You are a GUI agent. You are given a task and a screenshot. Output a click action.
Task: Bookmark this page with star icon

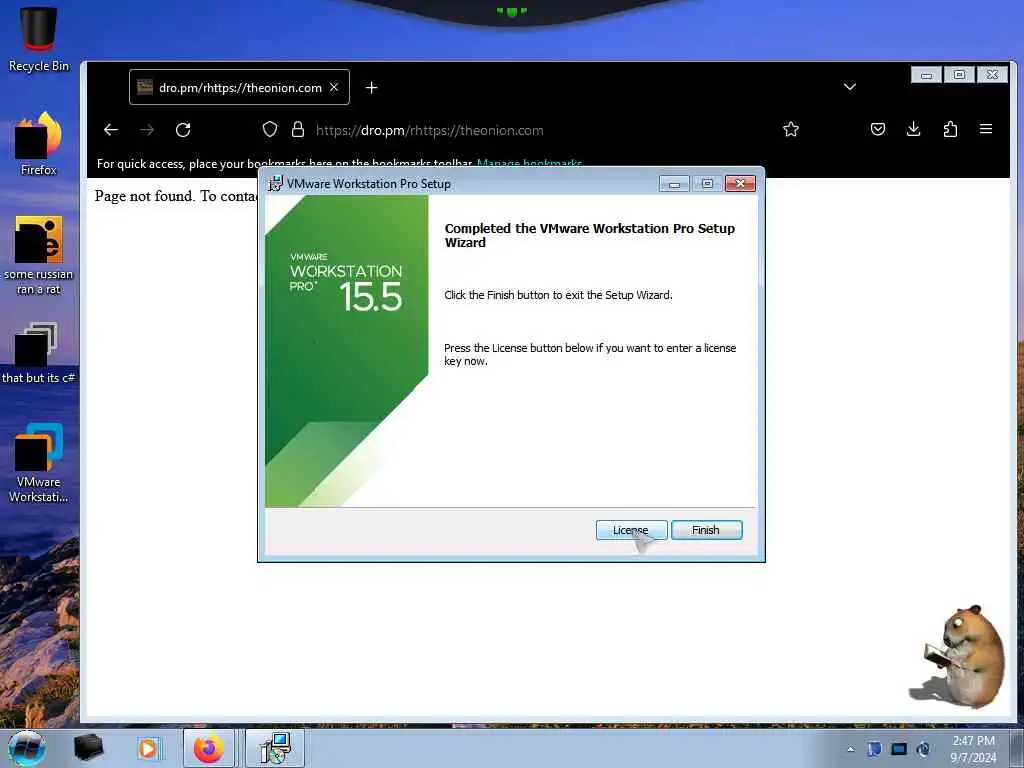tap(791, 129)
